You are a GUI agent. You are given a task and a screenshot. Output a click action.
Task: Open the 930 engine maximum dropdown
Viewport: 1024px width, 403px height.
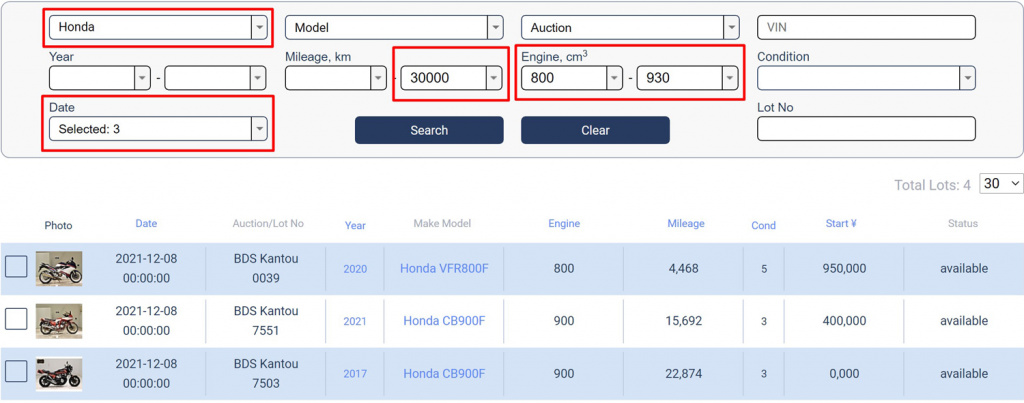coord(688,78)
